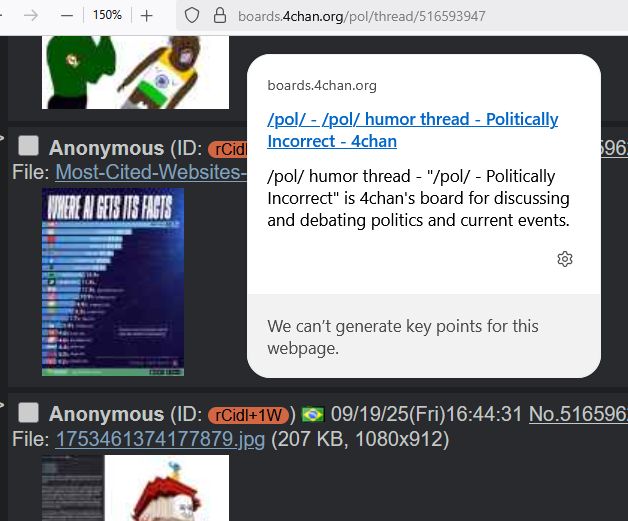Open the /pol/ humor thread title link
The width and height of the screenshot is (628, 521).
coord(413,130)
